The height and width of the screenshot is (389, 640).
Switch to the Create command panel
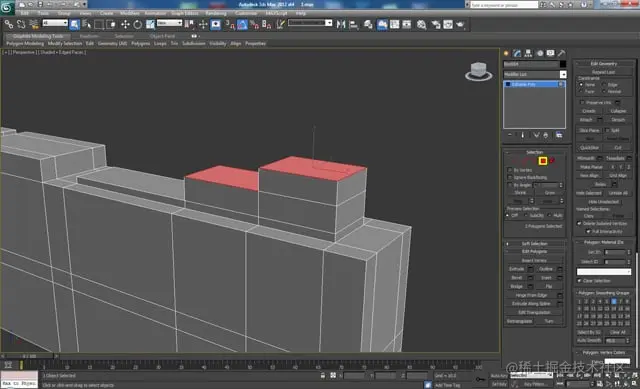506,53
